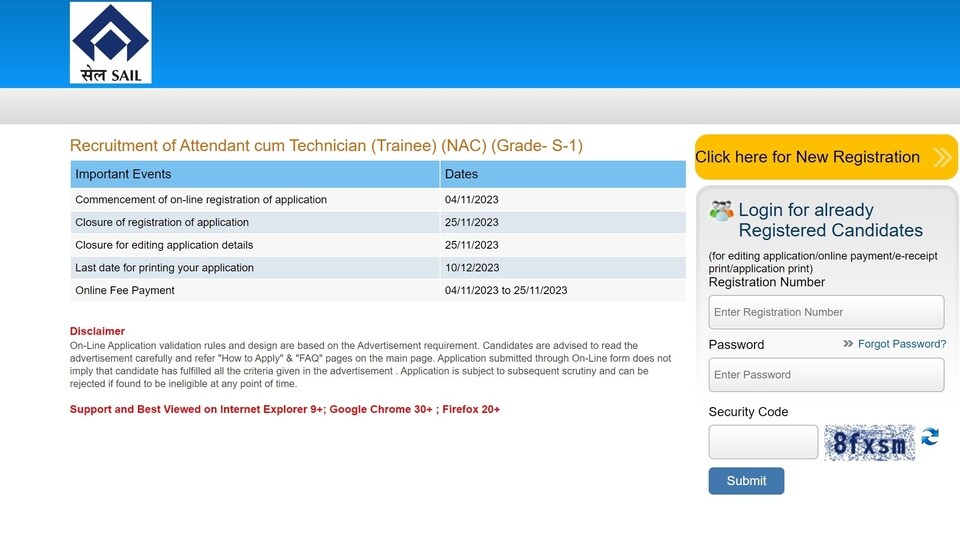Click the Dates column header
Screen dimensions: 960x540
(x=563, y=174)
